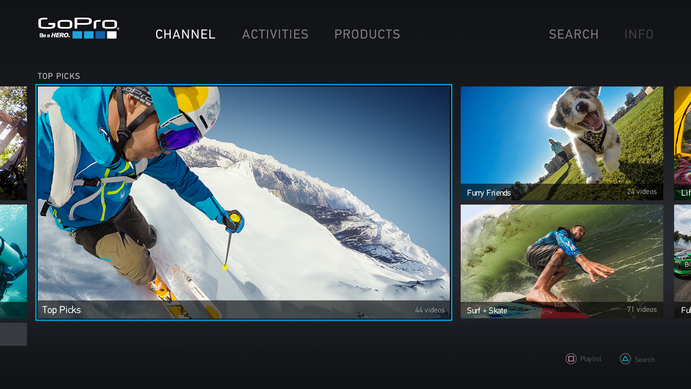Open the Surf + Skate playlist tile
691x389 pixels.
tap(562, 261)
